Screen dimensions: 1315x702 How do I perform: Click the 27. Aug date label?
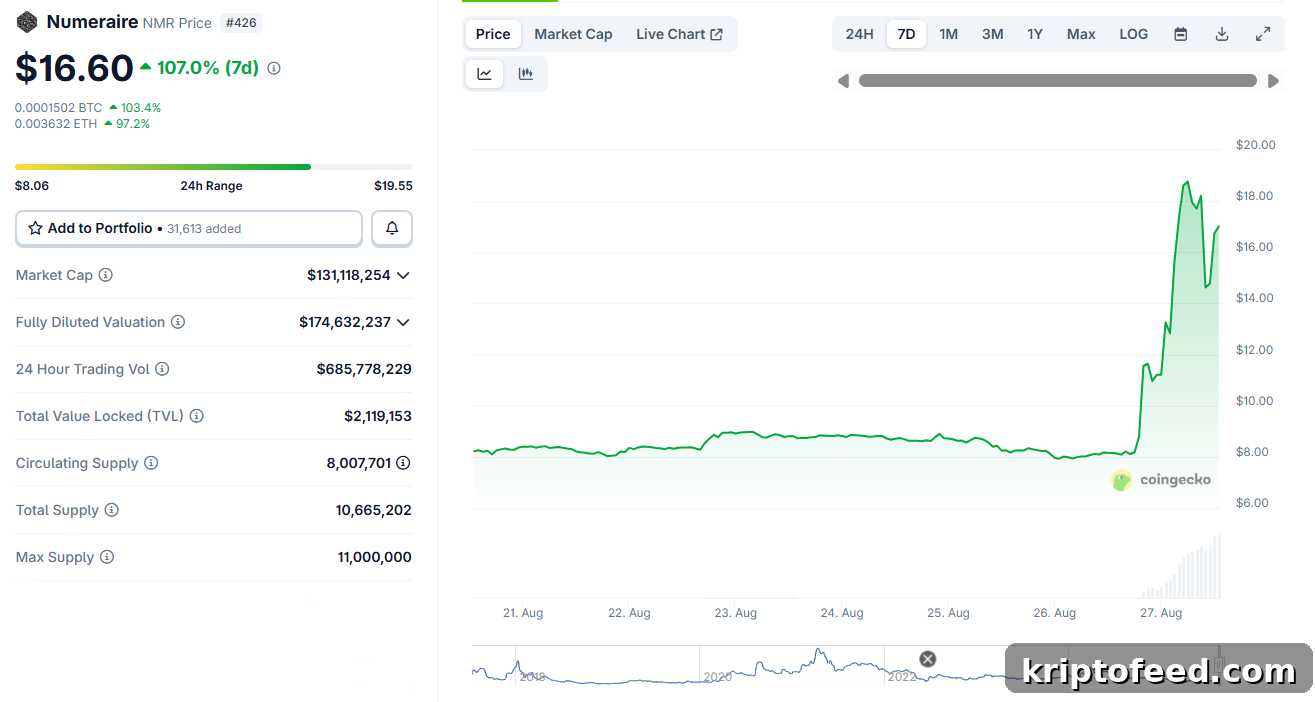tap(1161, 613)
